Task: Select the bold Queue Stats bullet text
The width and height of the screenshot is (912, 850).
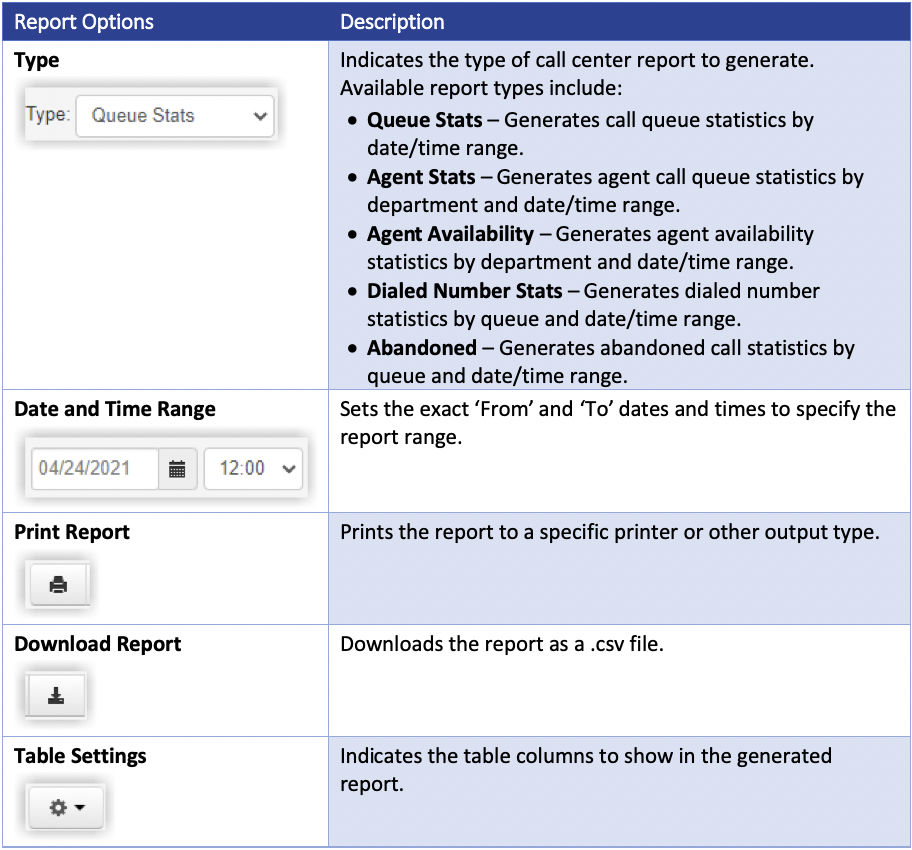Action: (x=425, y=120)
